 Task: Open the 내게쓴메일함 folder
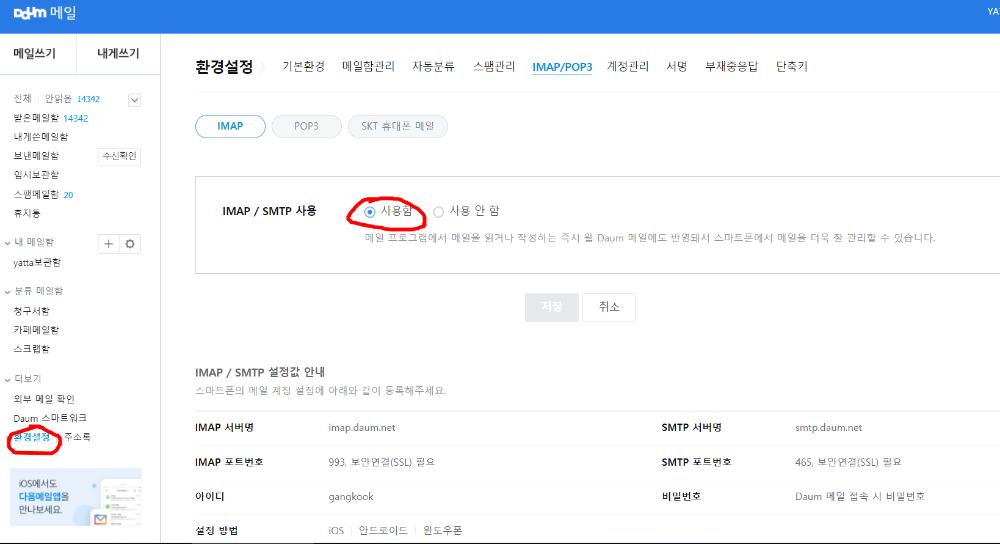[x=41, y=136]
